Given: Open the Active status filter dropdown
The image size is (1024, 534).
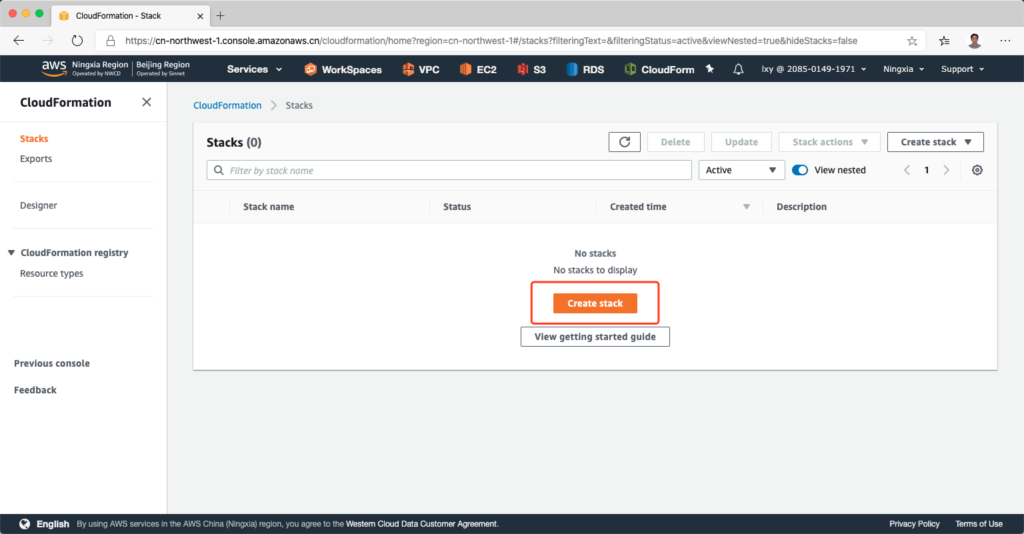Looking at the screenshot, I should (741, 170).
